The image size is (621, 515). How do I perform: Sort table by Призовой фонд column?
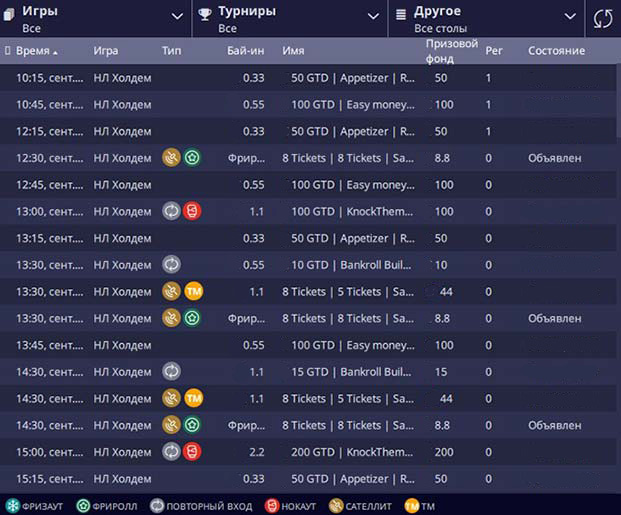click(451, 51)
